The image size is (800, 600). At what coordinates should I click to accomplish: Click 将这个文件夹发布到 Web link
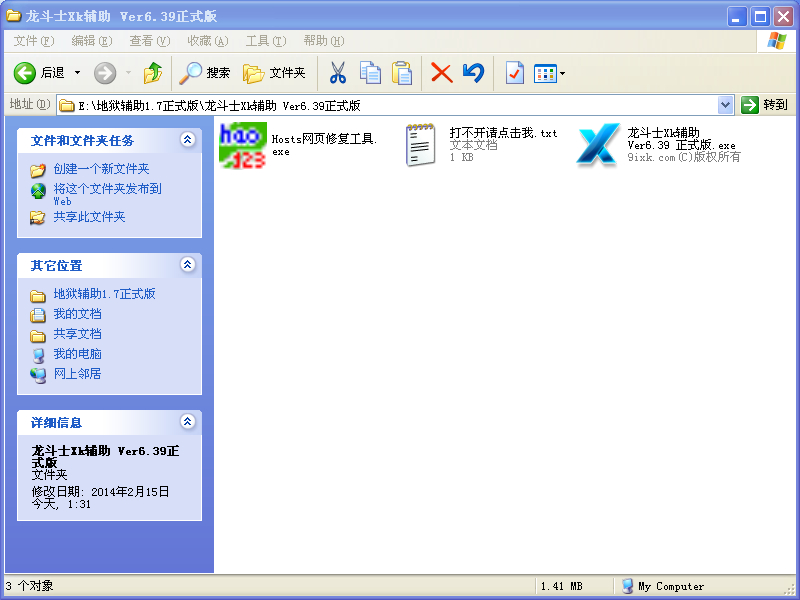tap(108, 194)
